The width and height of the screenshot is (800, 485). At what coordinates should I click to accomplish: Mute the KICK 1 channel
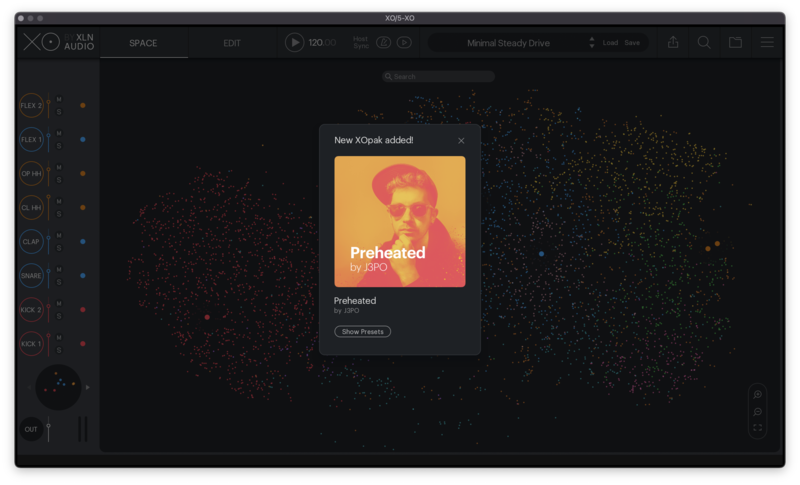pos(59,338)
